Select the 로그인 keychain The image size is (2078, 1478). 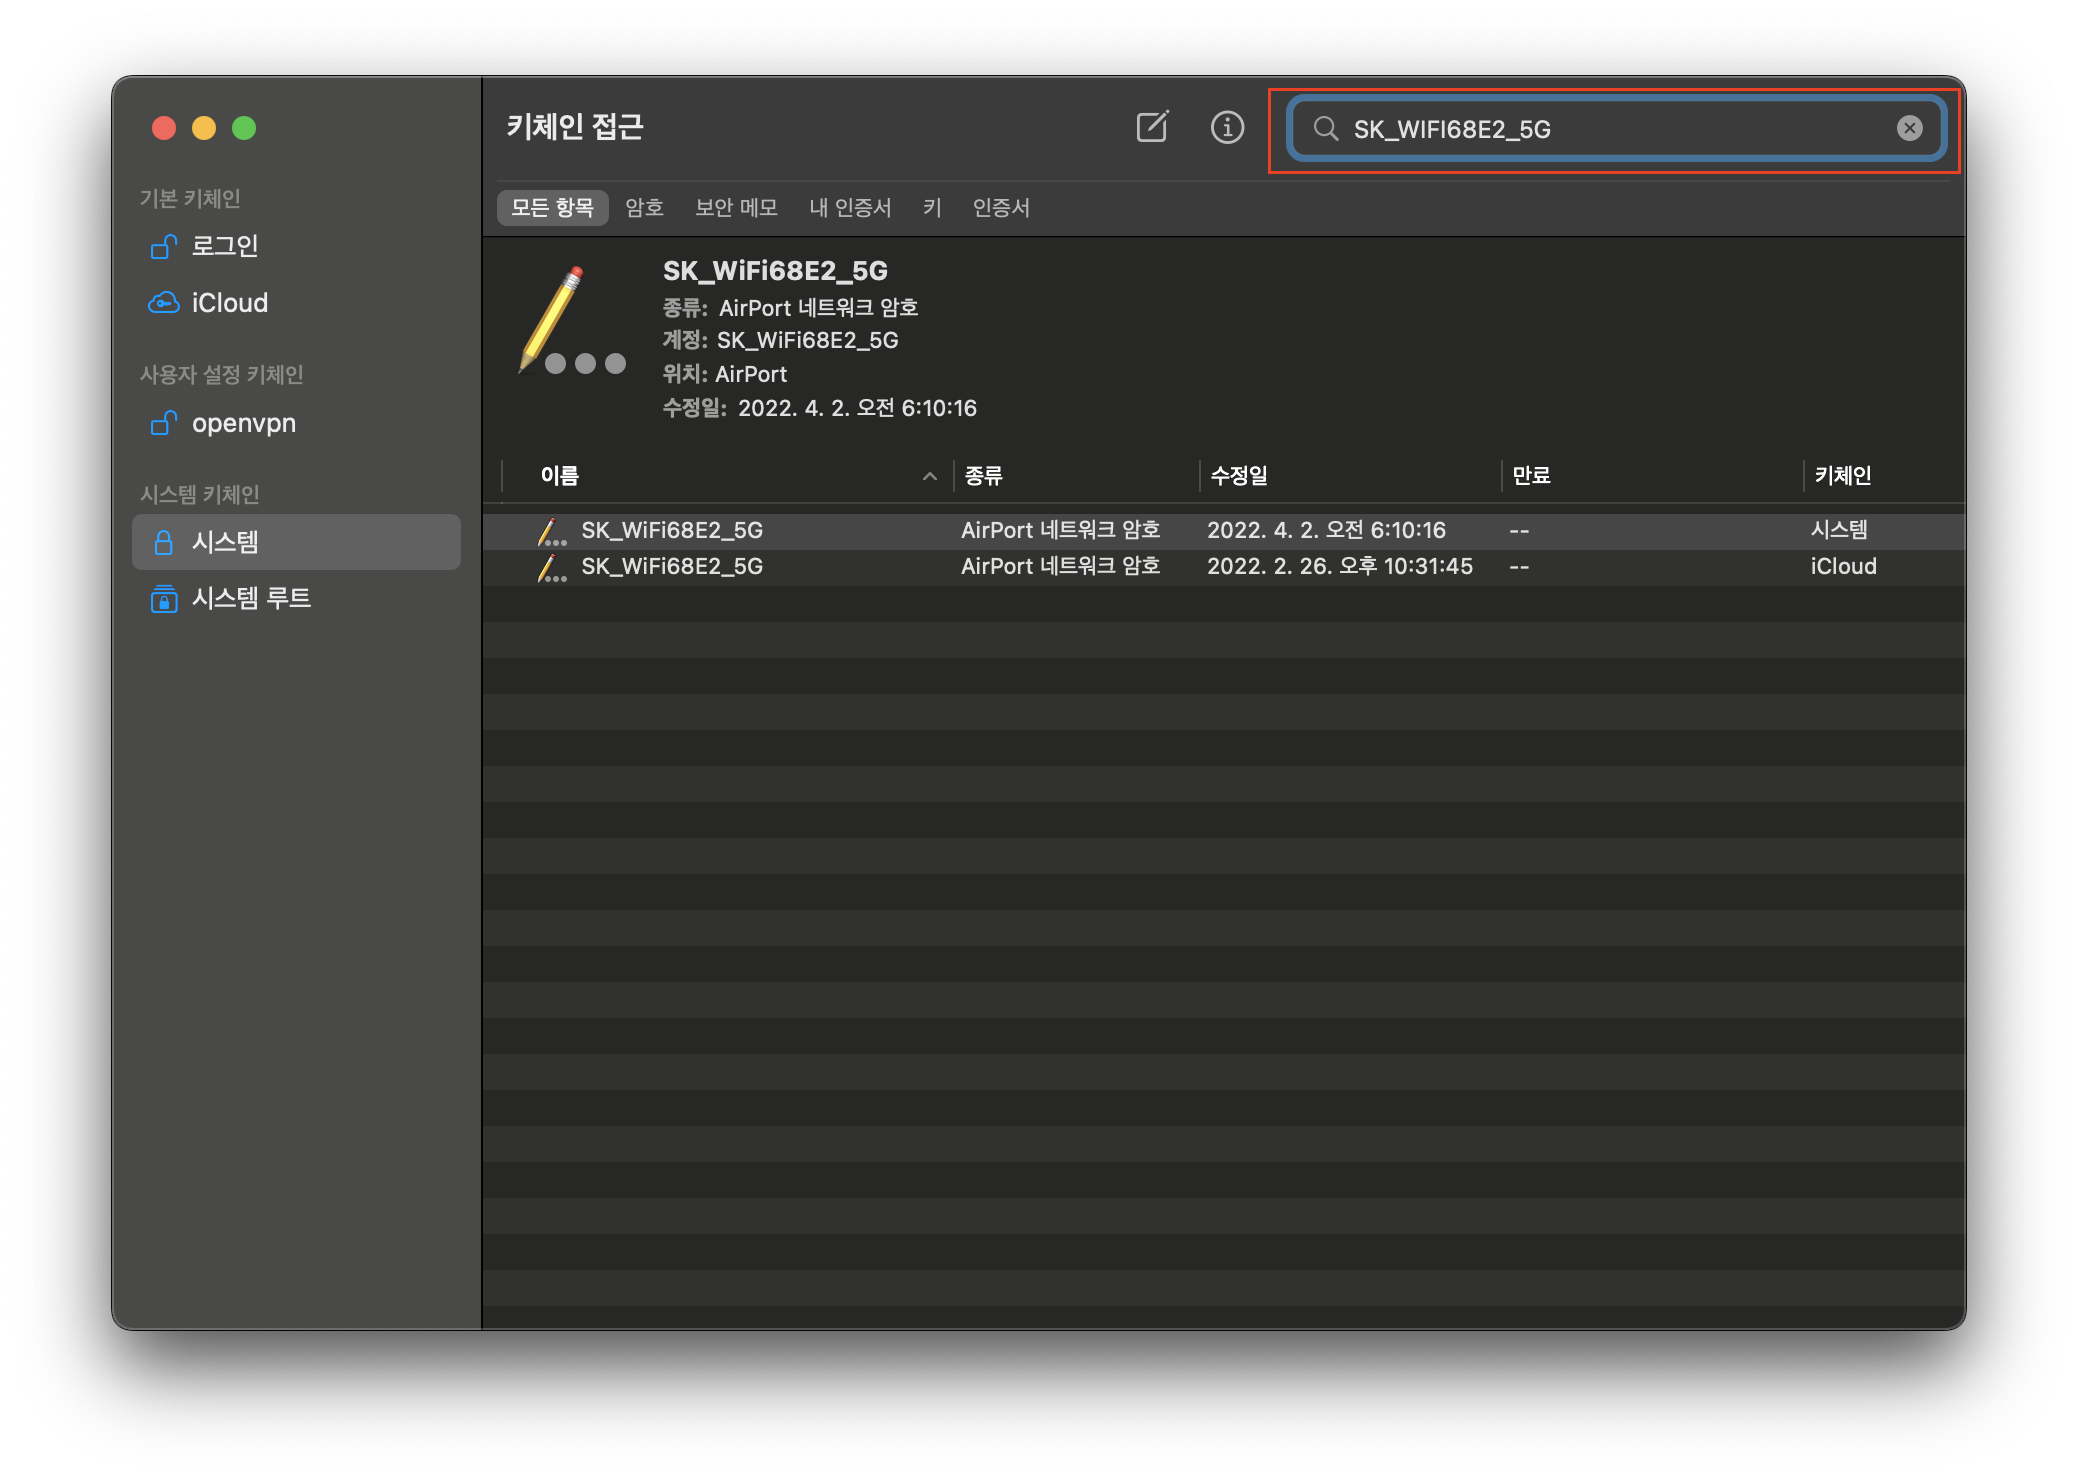[x=224, y=246]
